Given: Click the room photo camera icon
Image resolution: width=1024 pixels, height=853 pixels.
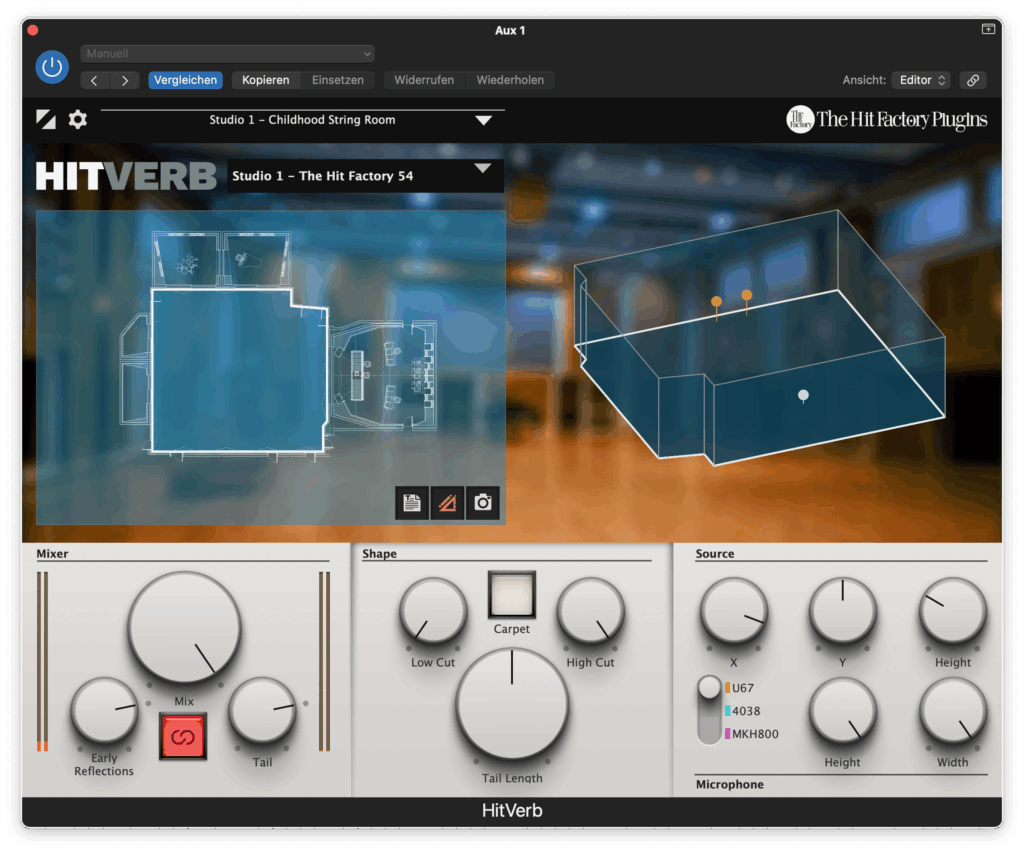Looking at the screenshot, I should pos(483,502).
